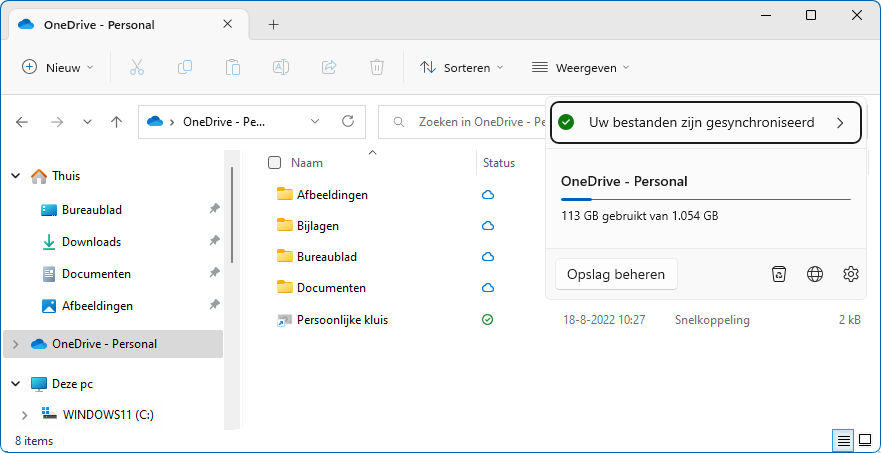Expand the address bar history dropdown

315,121
